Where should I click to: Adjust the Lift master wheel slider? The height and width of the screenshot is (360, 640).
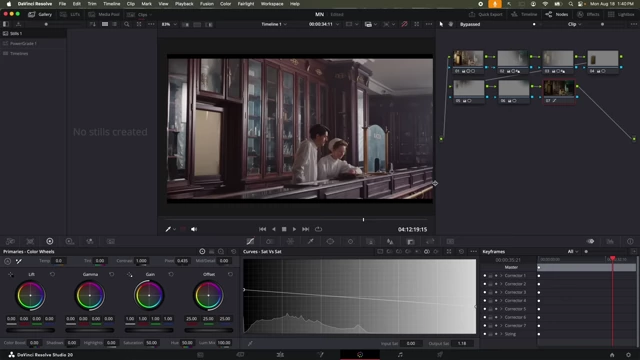point(30,330)
